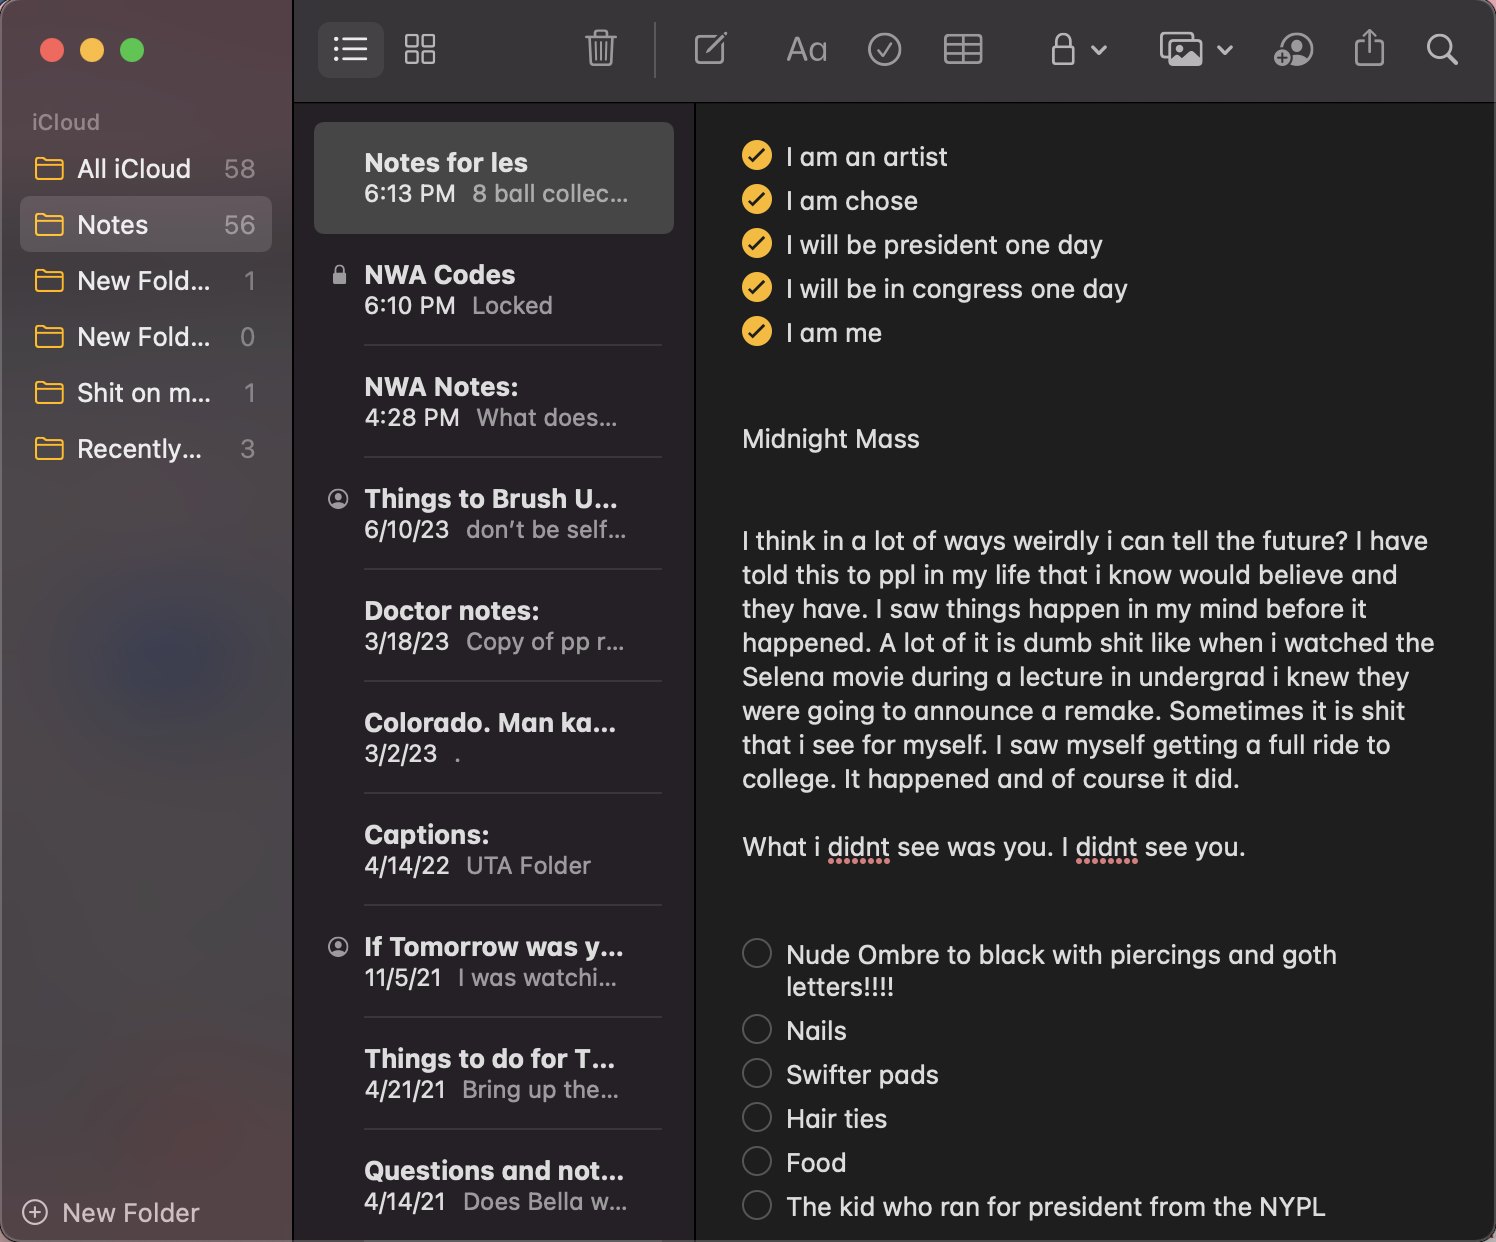Open the text format options
Screen dimensions: 1496x1242
coord(806,50)
